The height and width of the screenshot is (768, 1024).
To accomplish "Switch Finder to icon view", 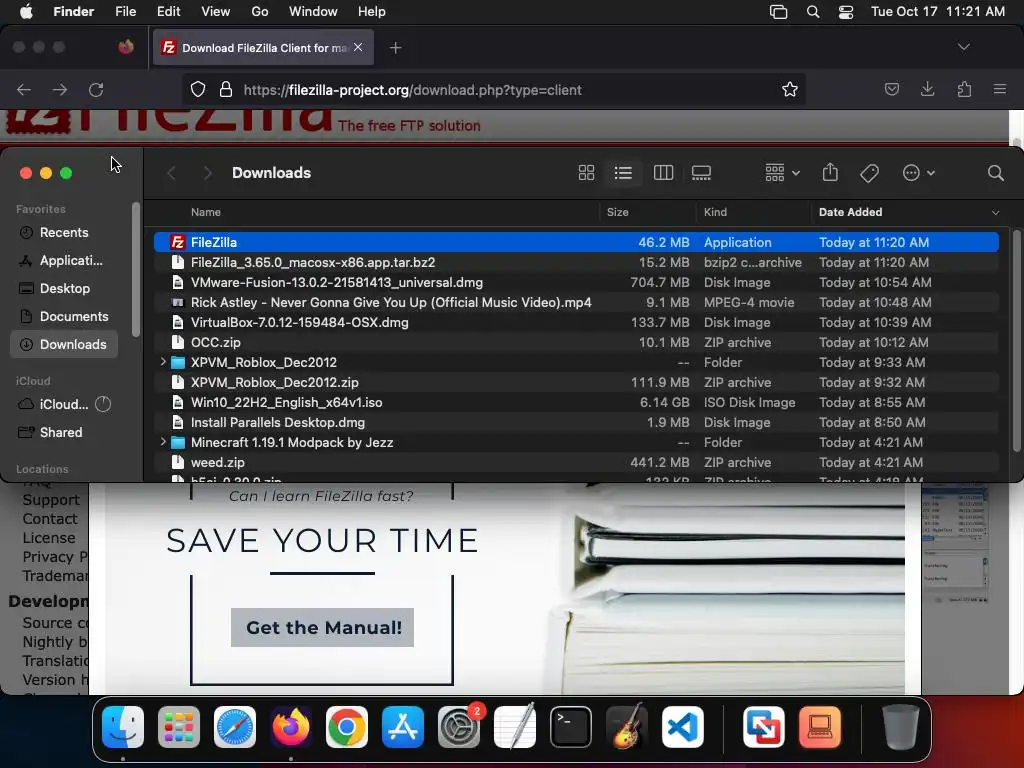I will 586,173.
